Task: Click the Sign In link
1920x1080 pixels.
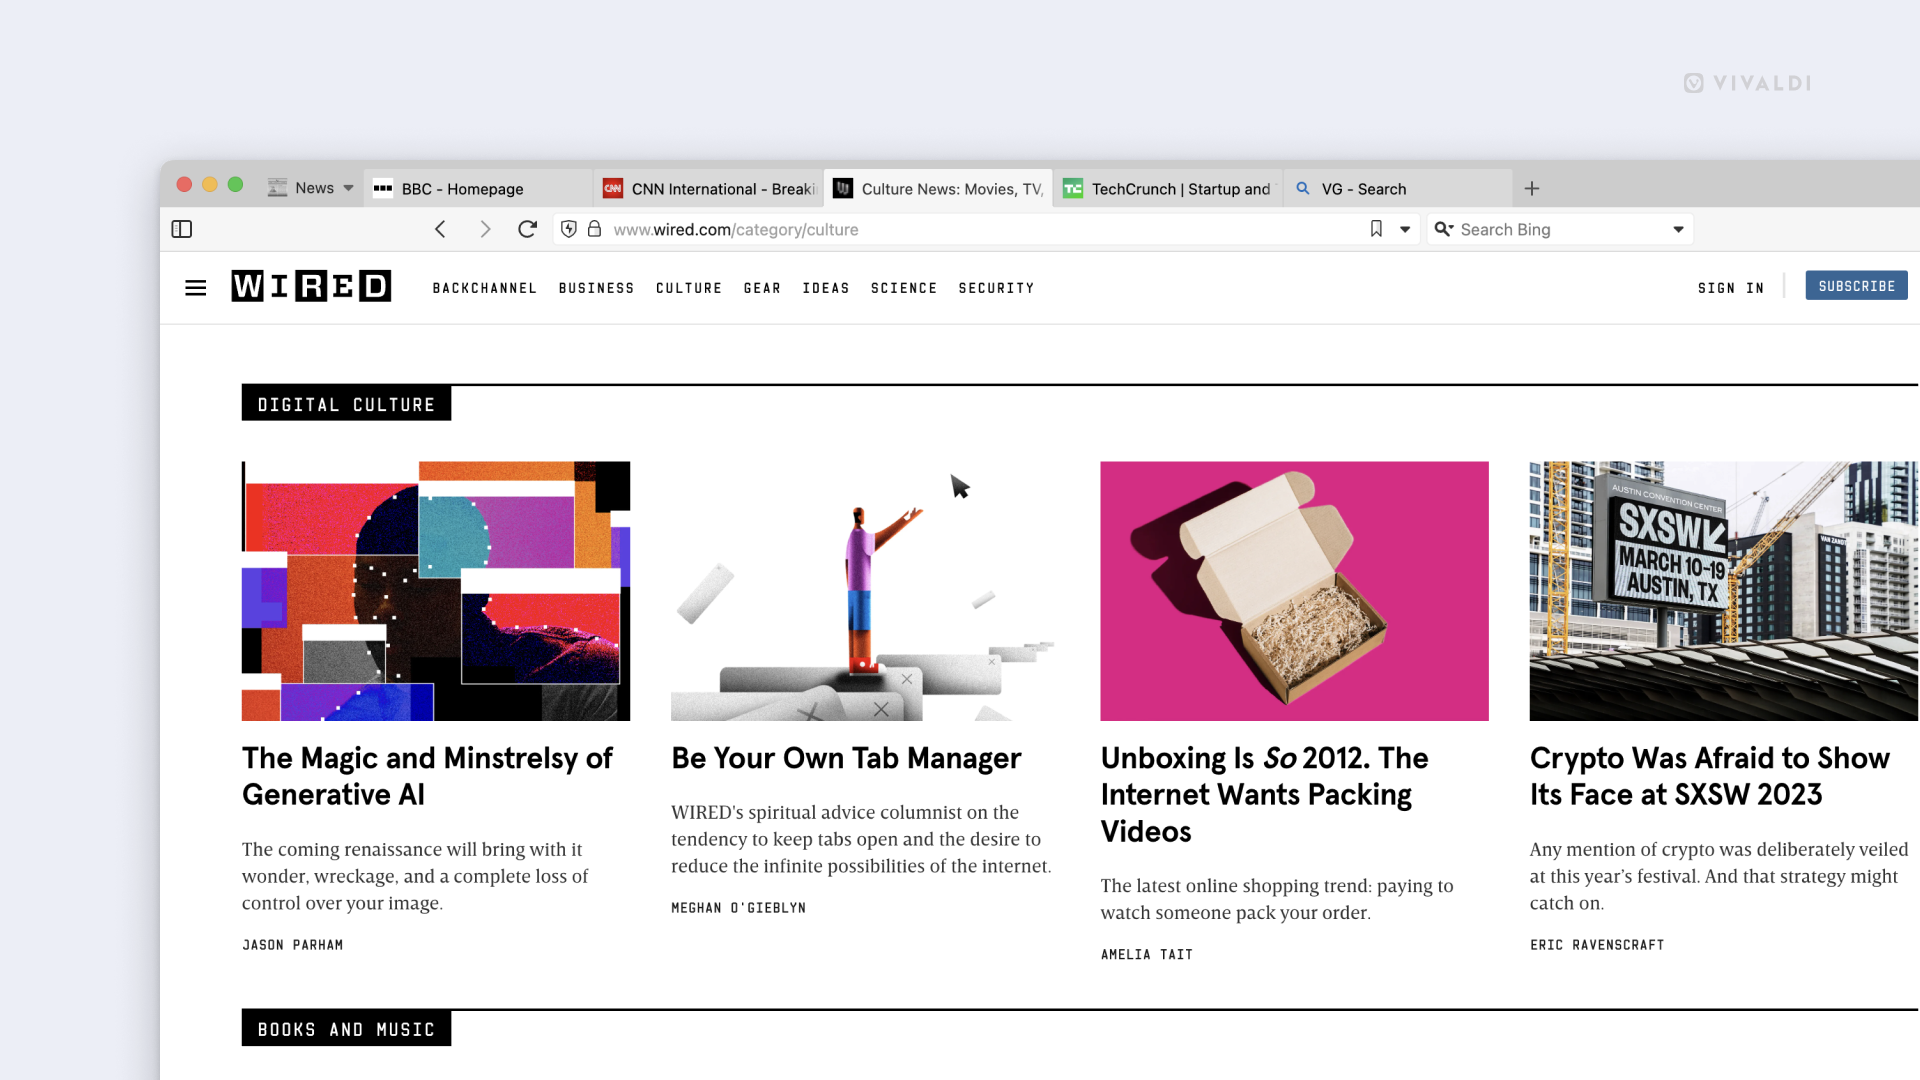Action: point(1731,288)
